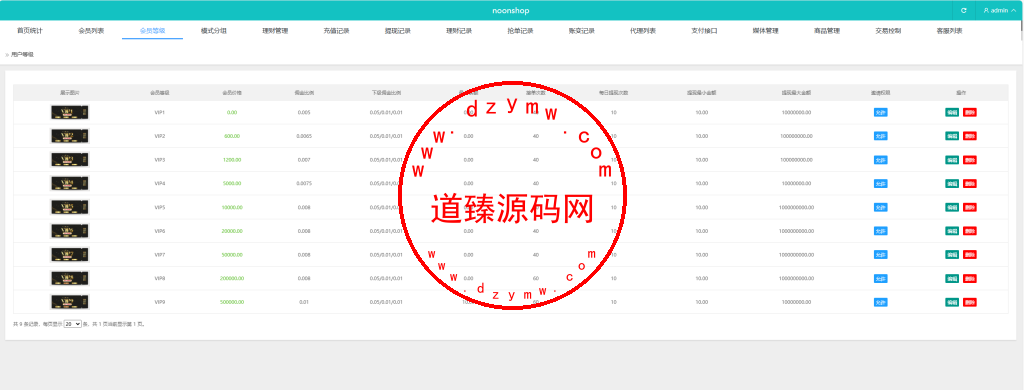The width and height of the screenshot is (1024, 390).
Task: Open the 提现记录 nav tab
Action: tap(398, 31)
